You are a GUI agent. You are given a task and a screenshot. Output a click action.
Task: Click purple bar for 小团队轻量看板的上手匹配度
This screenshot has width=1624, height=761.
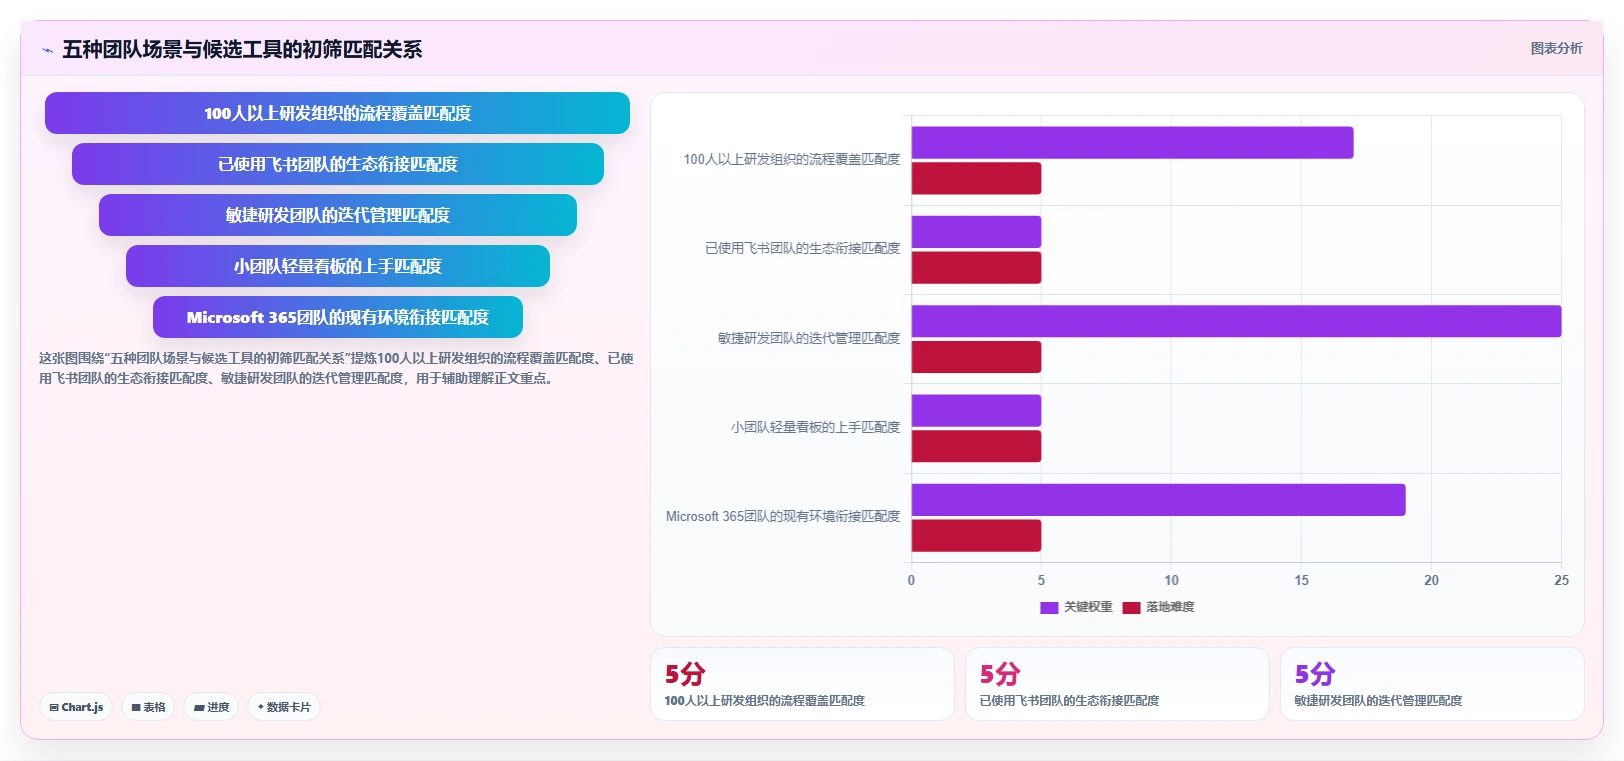click(976, 410)
